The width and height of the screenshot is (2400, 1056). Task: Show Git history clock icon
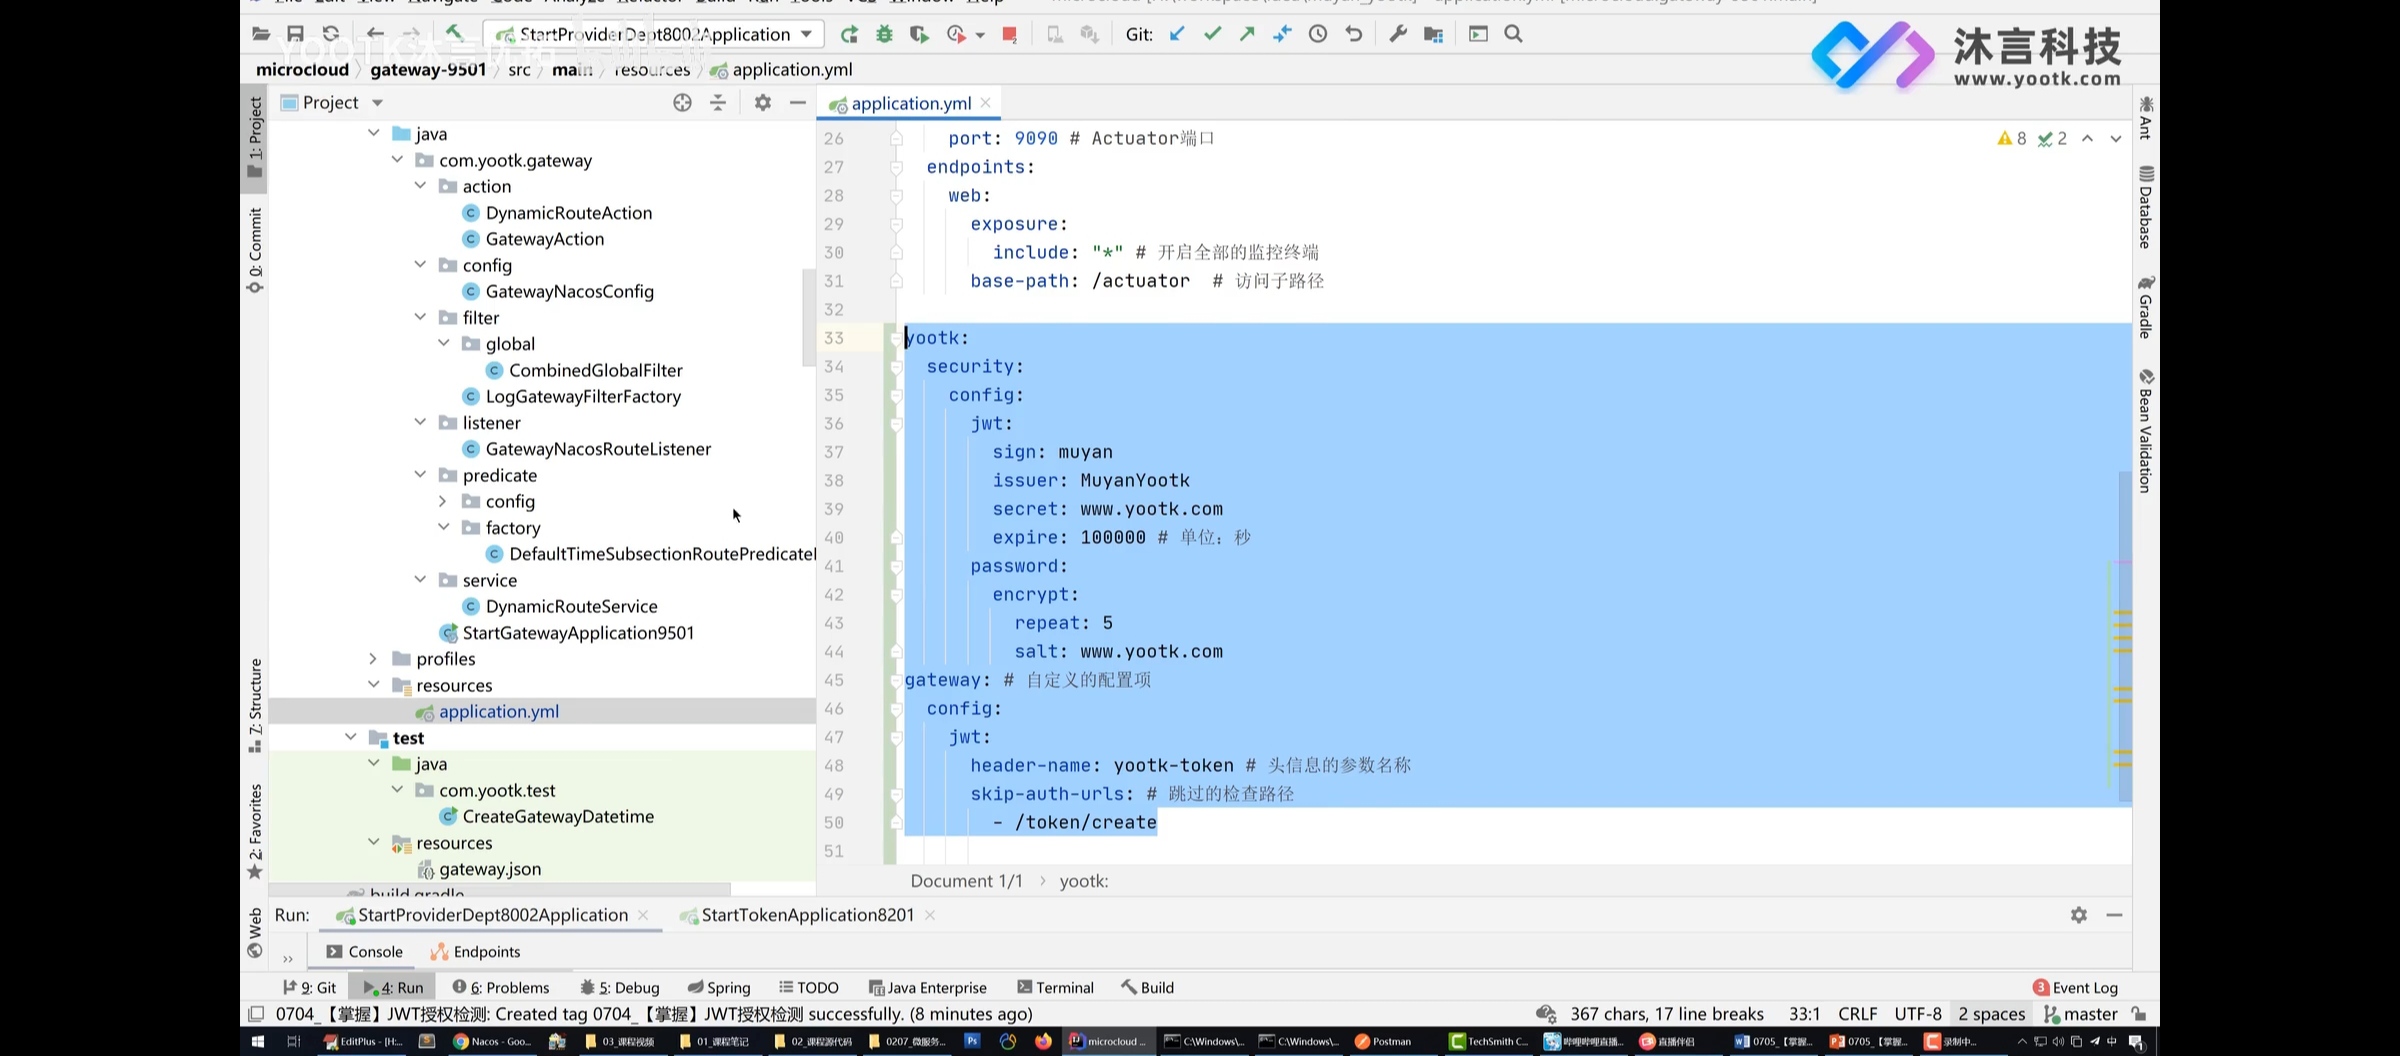[1318, 34]
